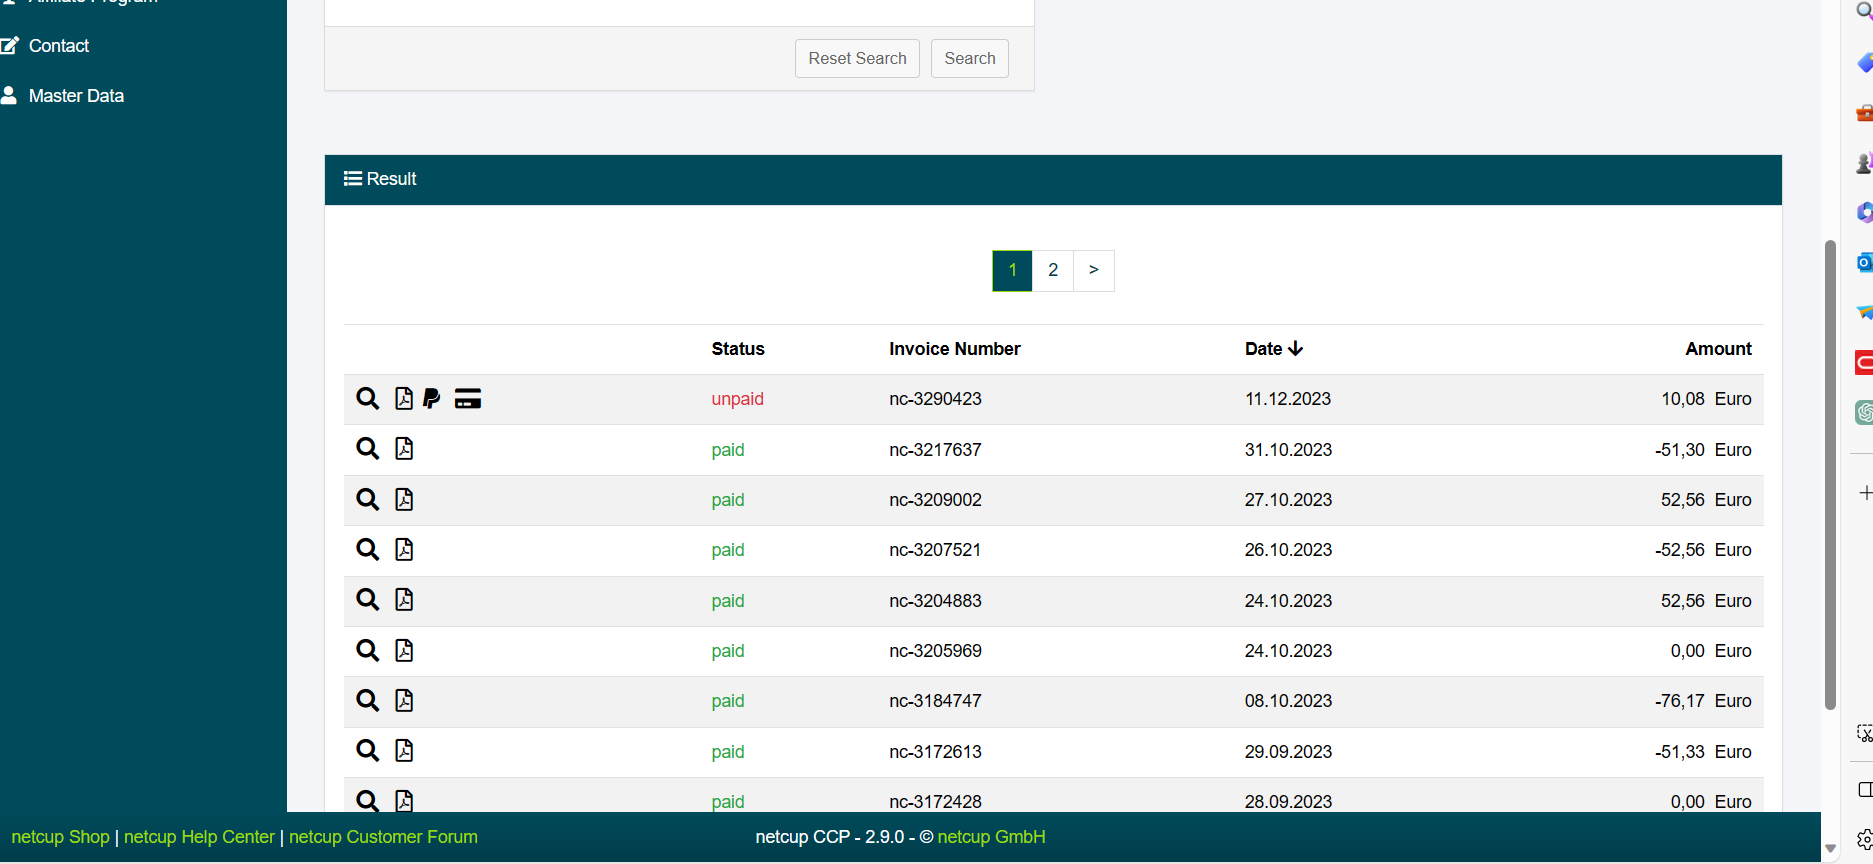Download PDF of invoice nc-3217637
Screen dimensions: 1873x864
(404, 449)
